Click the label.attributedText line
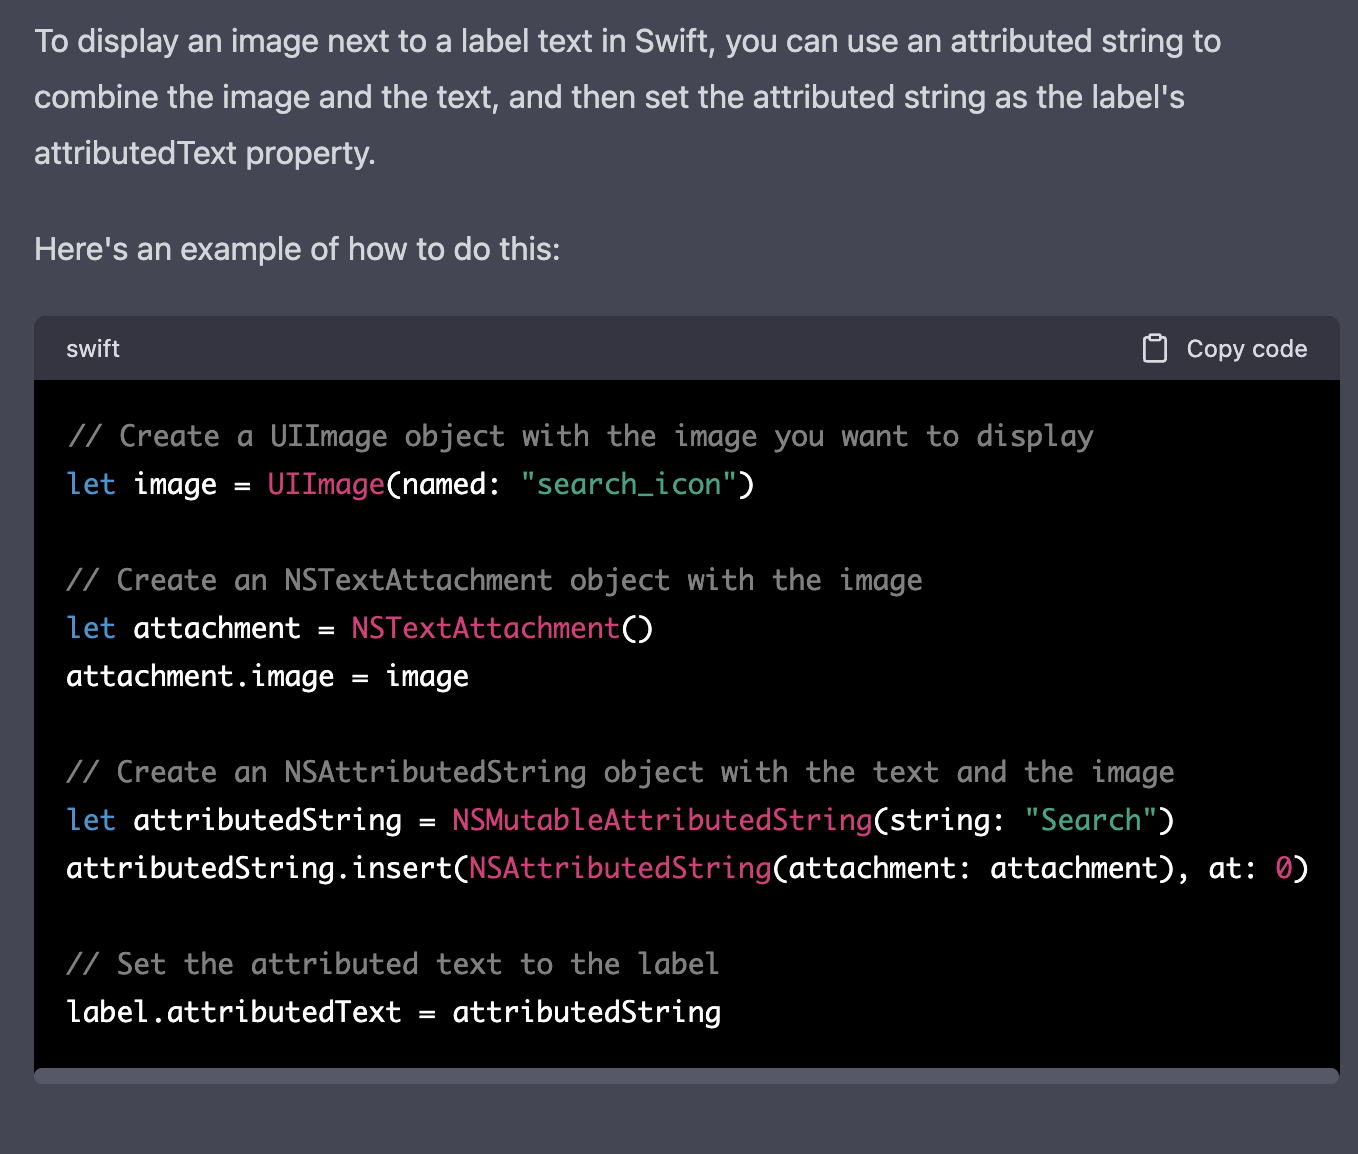Viewport: 1358px width, 1154px height. click(x=393, y=1011)
